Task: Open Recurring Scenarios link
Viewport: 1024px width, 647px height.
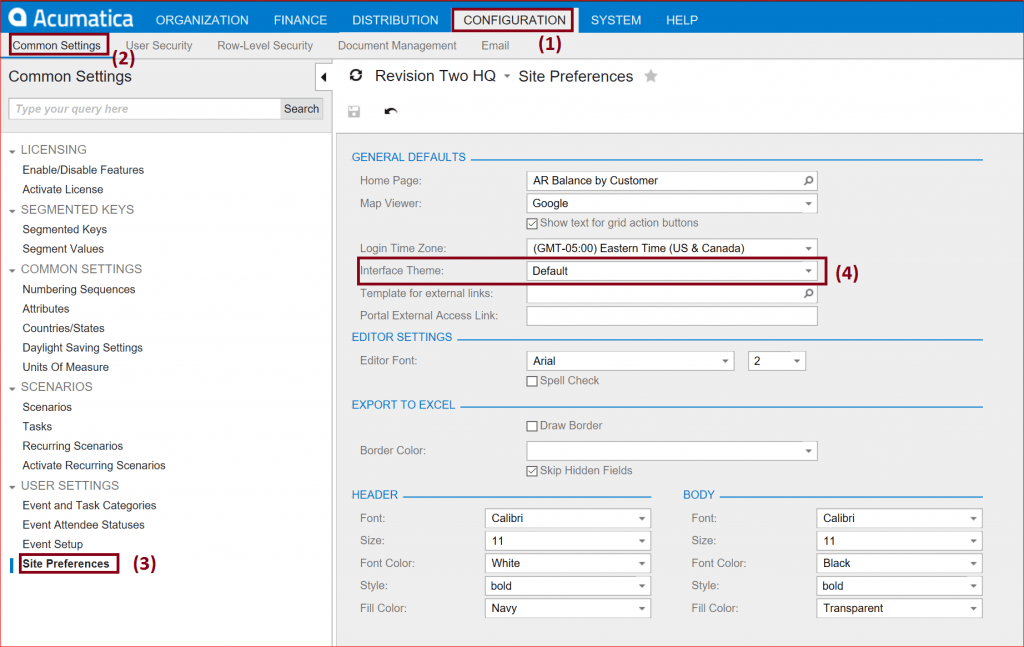Action: [72, 446]
